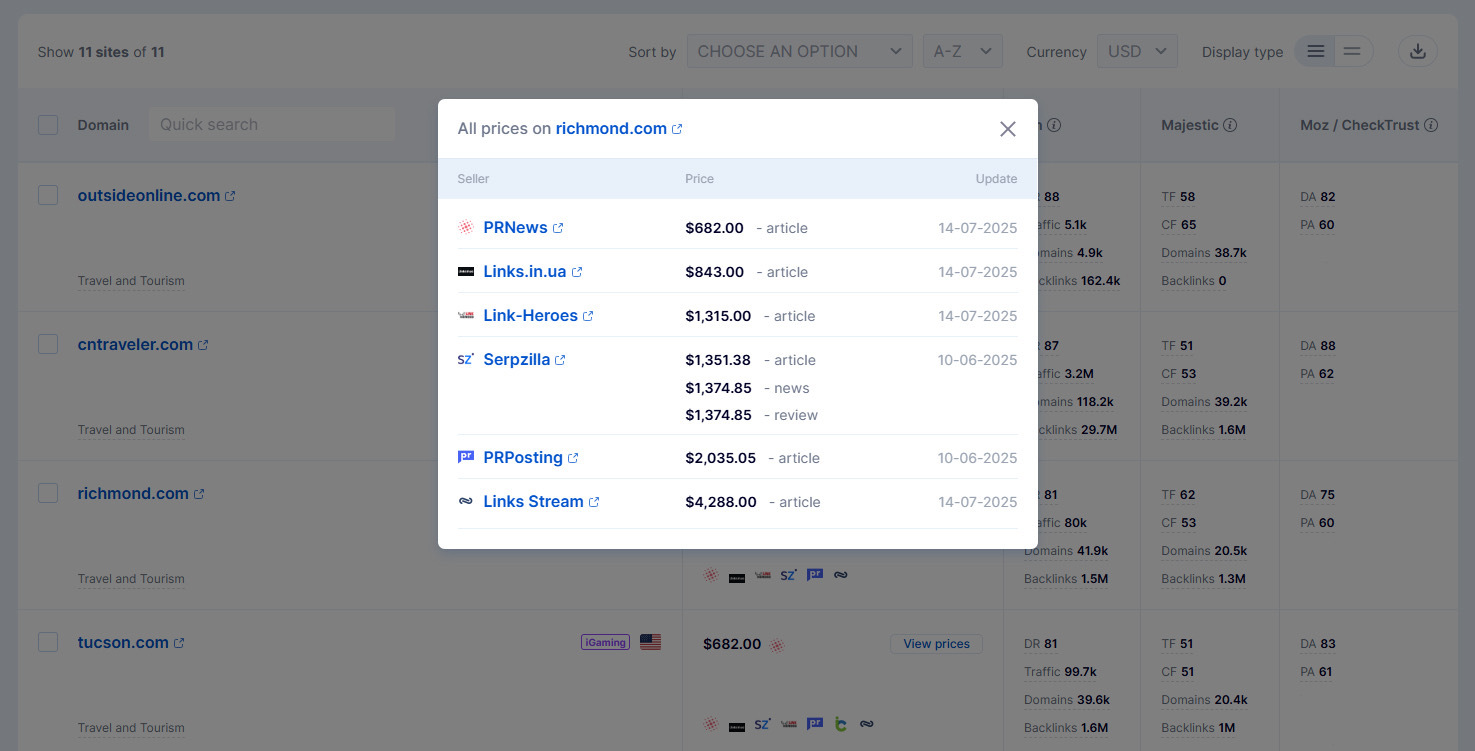Screen dimensions: 1475x751
Task: Click PRPosting update date 10-06-2025
Action: [x=977, y=458]
